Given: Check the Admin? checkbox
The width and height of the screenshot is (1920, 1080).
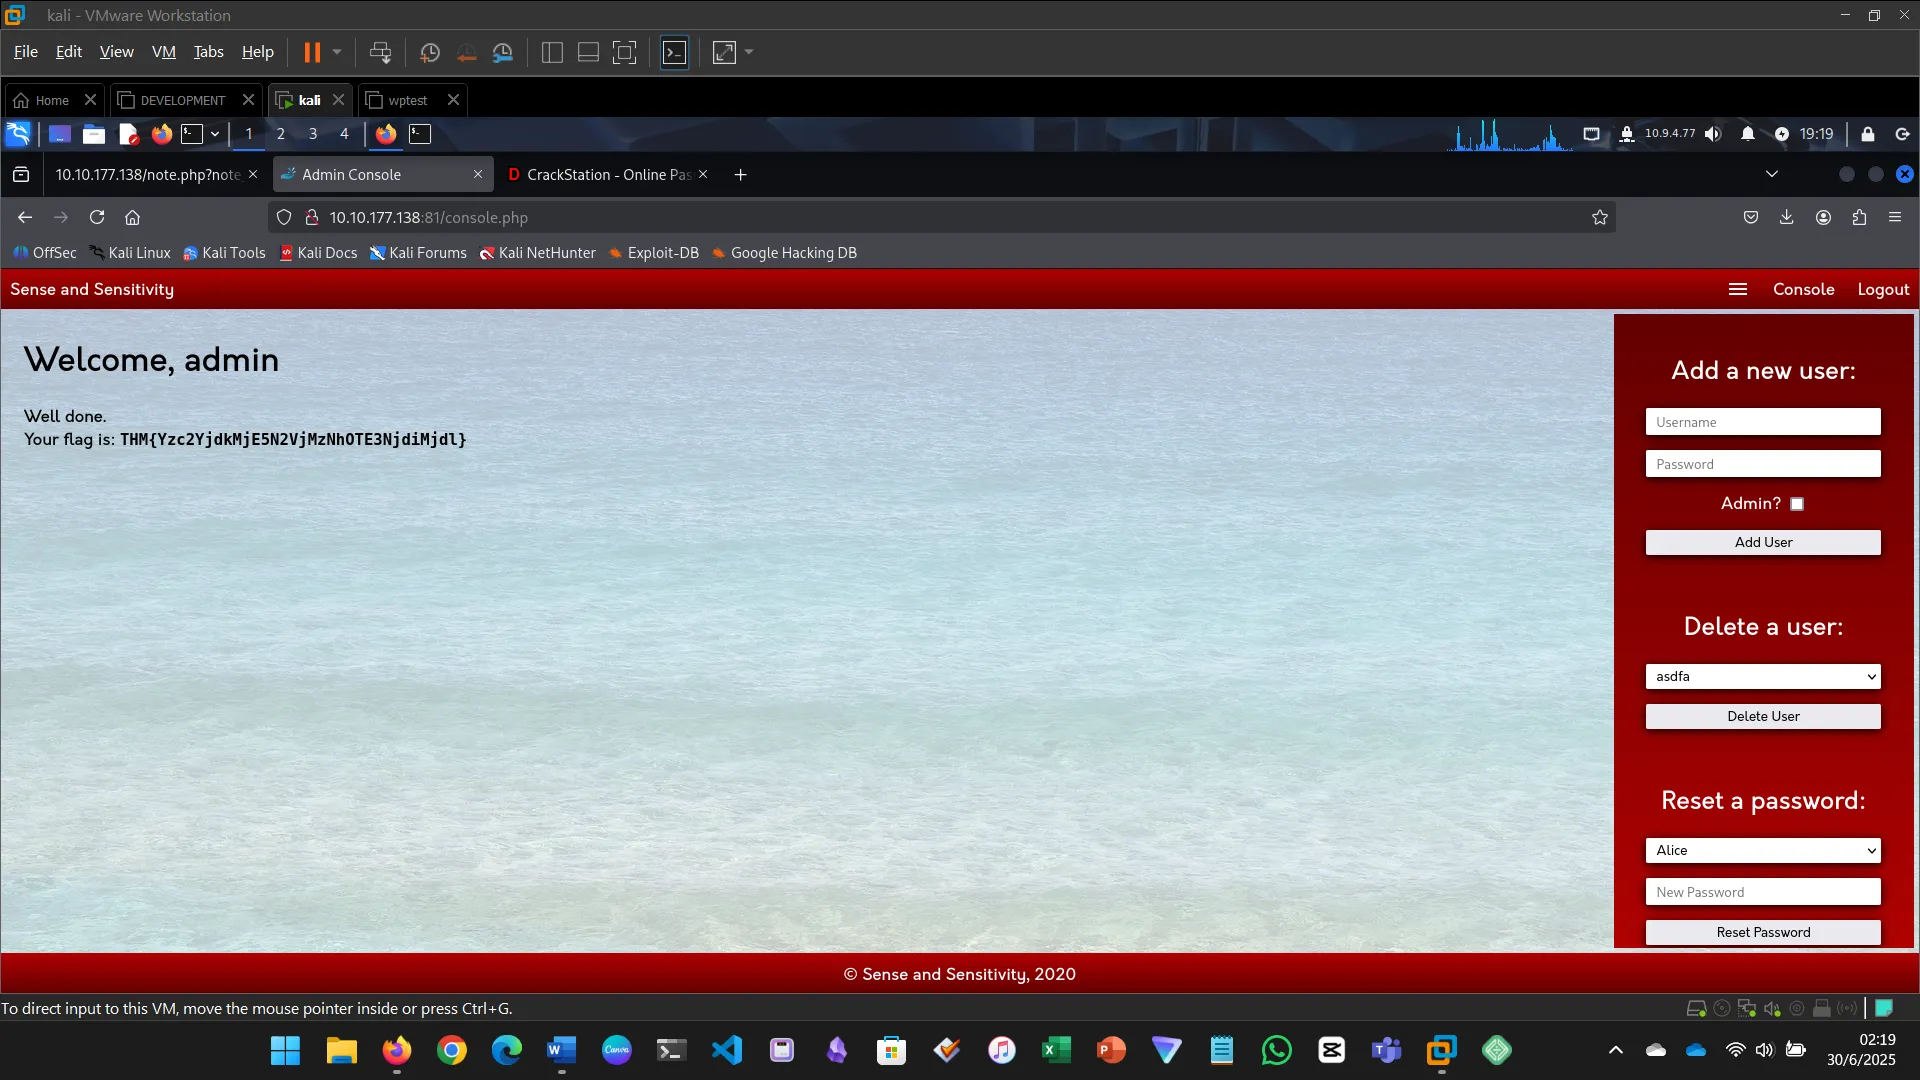Looking at the screenshot, I should coord(1797,503).
